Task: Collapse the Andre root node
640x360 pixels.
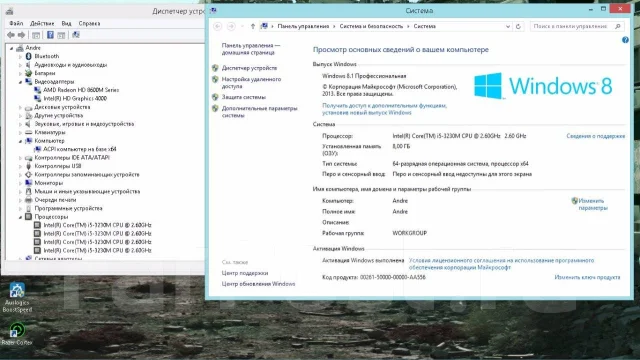Action: click(x=11, y=48)
